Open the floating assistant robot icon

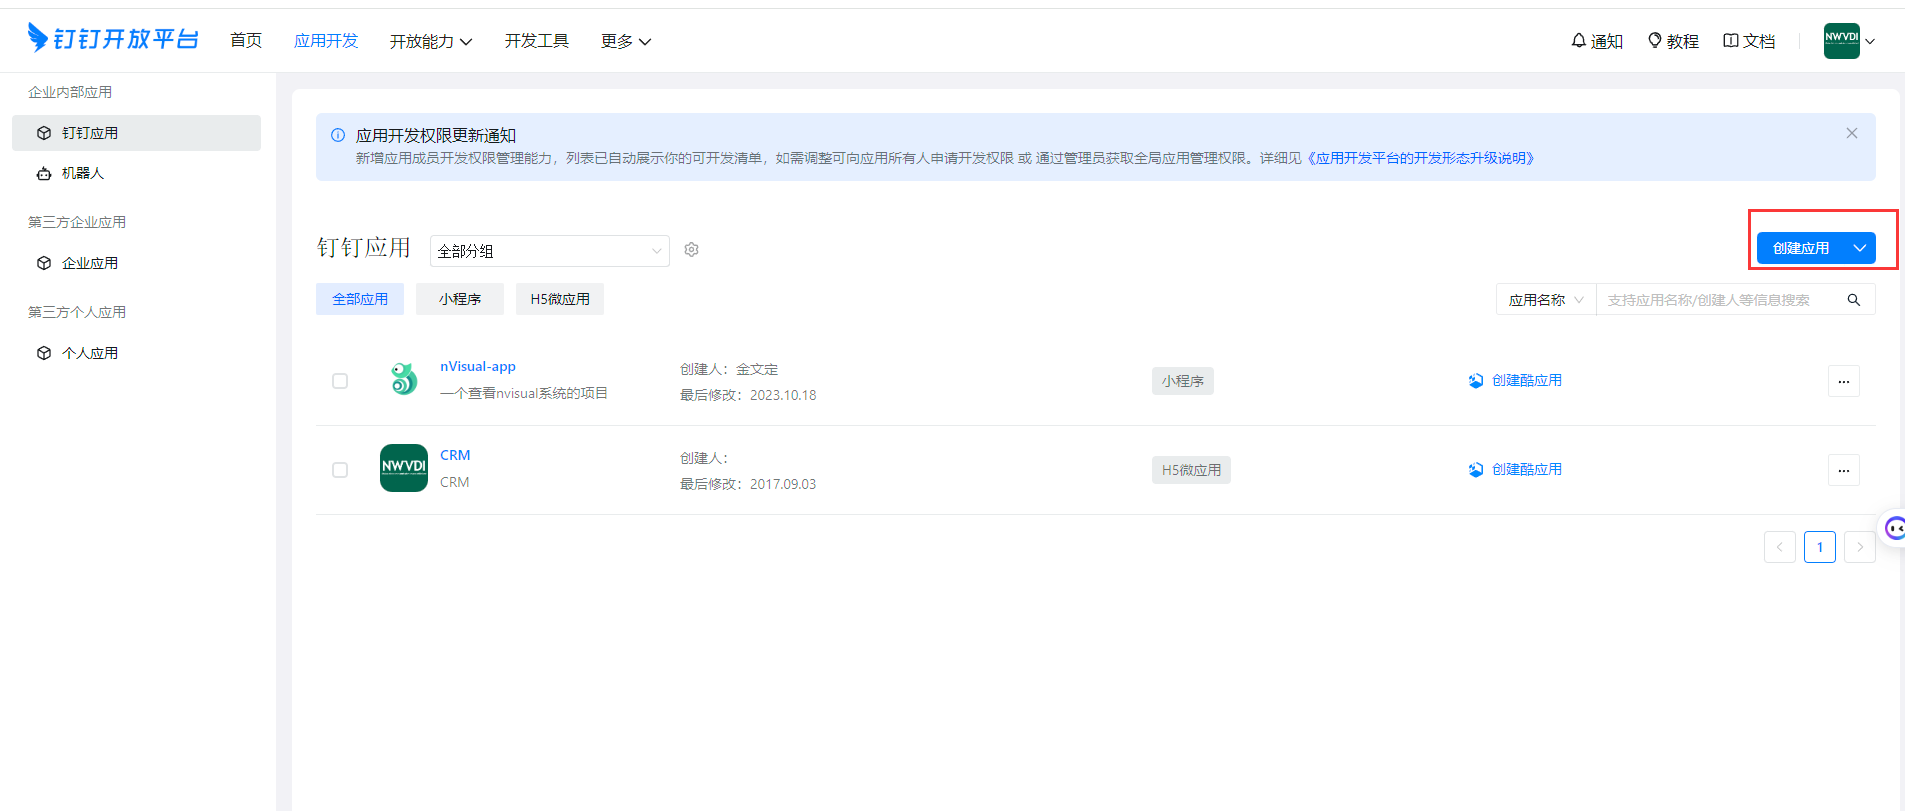1893,528
